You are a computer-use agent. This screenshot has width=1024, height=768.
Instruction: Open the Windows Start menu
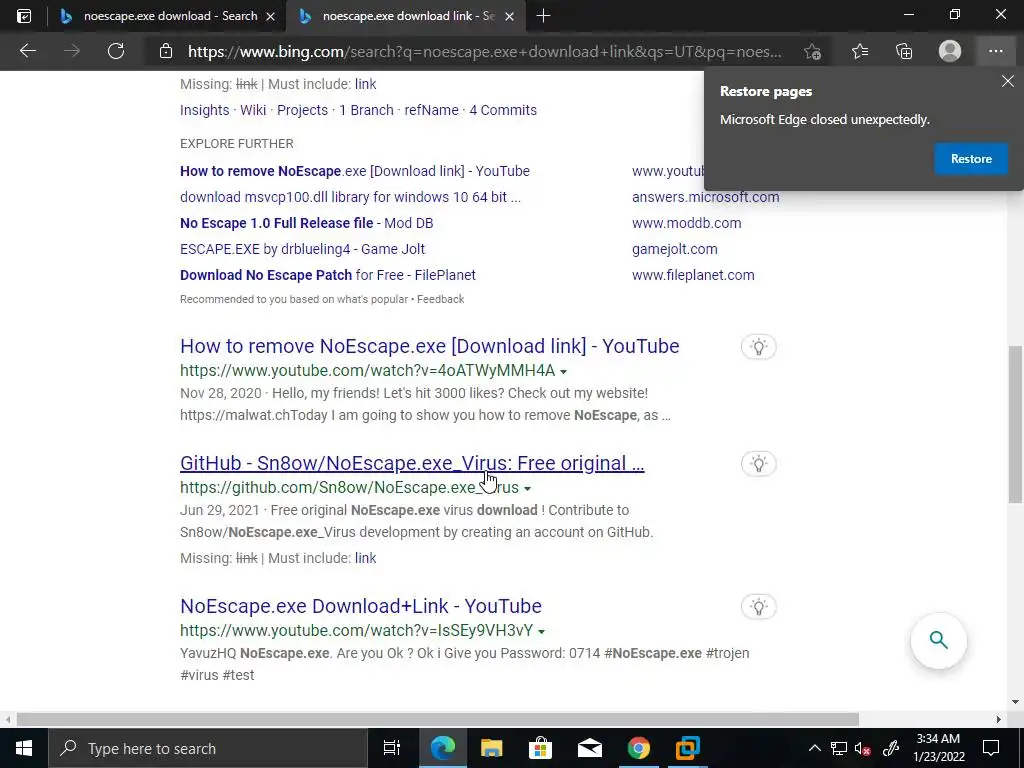point(24,748)
